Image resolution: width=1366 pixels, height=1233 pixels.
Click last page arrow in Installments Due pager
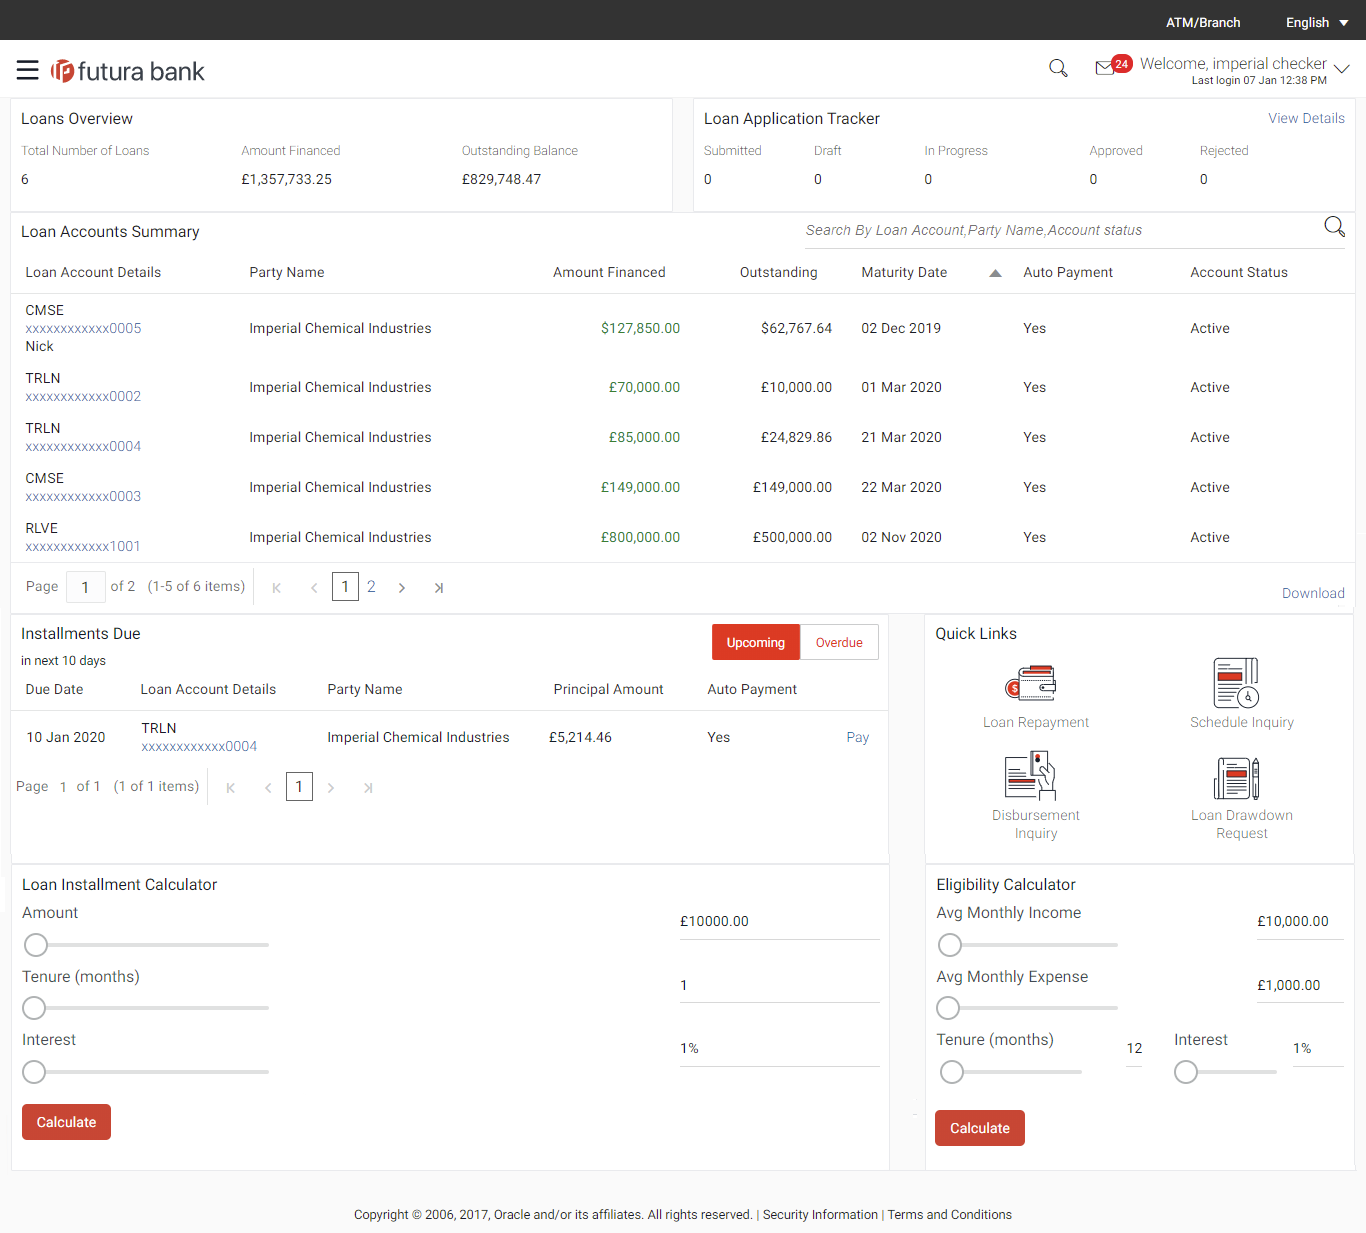pos(368,788)
